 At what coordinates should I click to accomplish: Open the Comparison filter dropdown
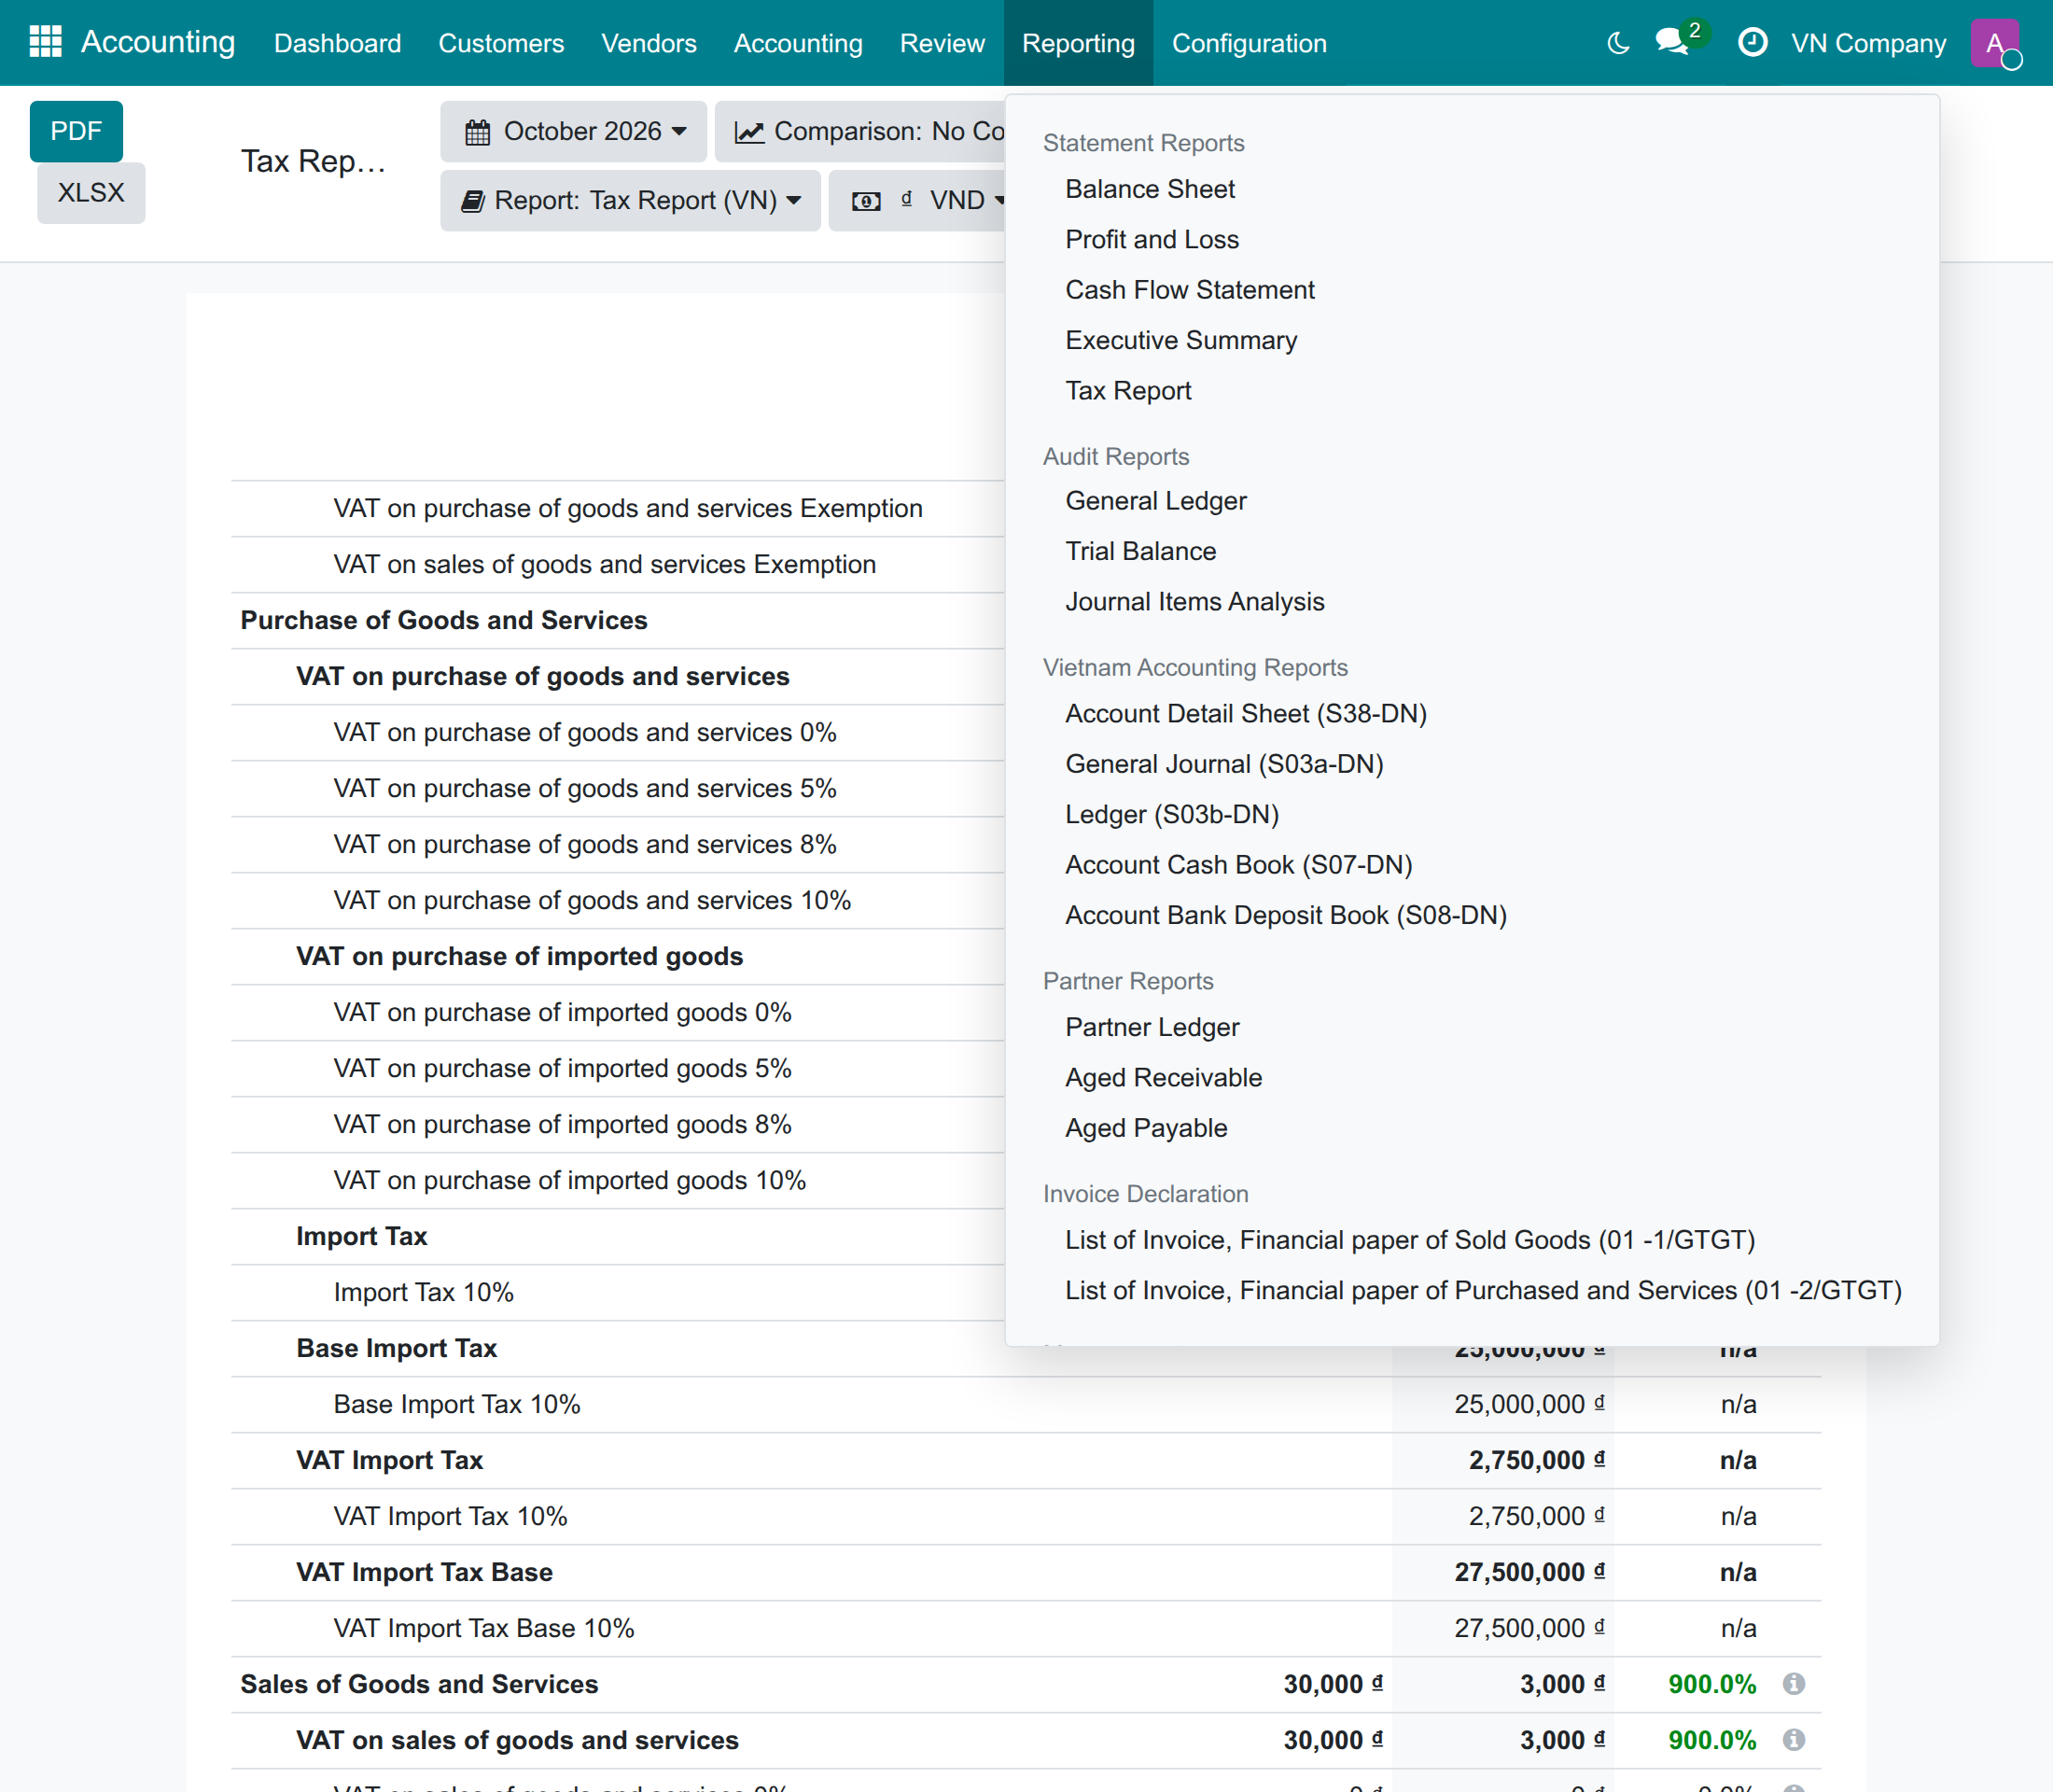[861, 131]
